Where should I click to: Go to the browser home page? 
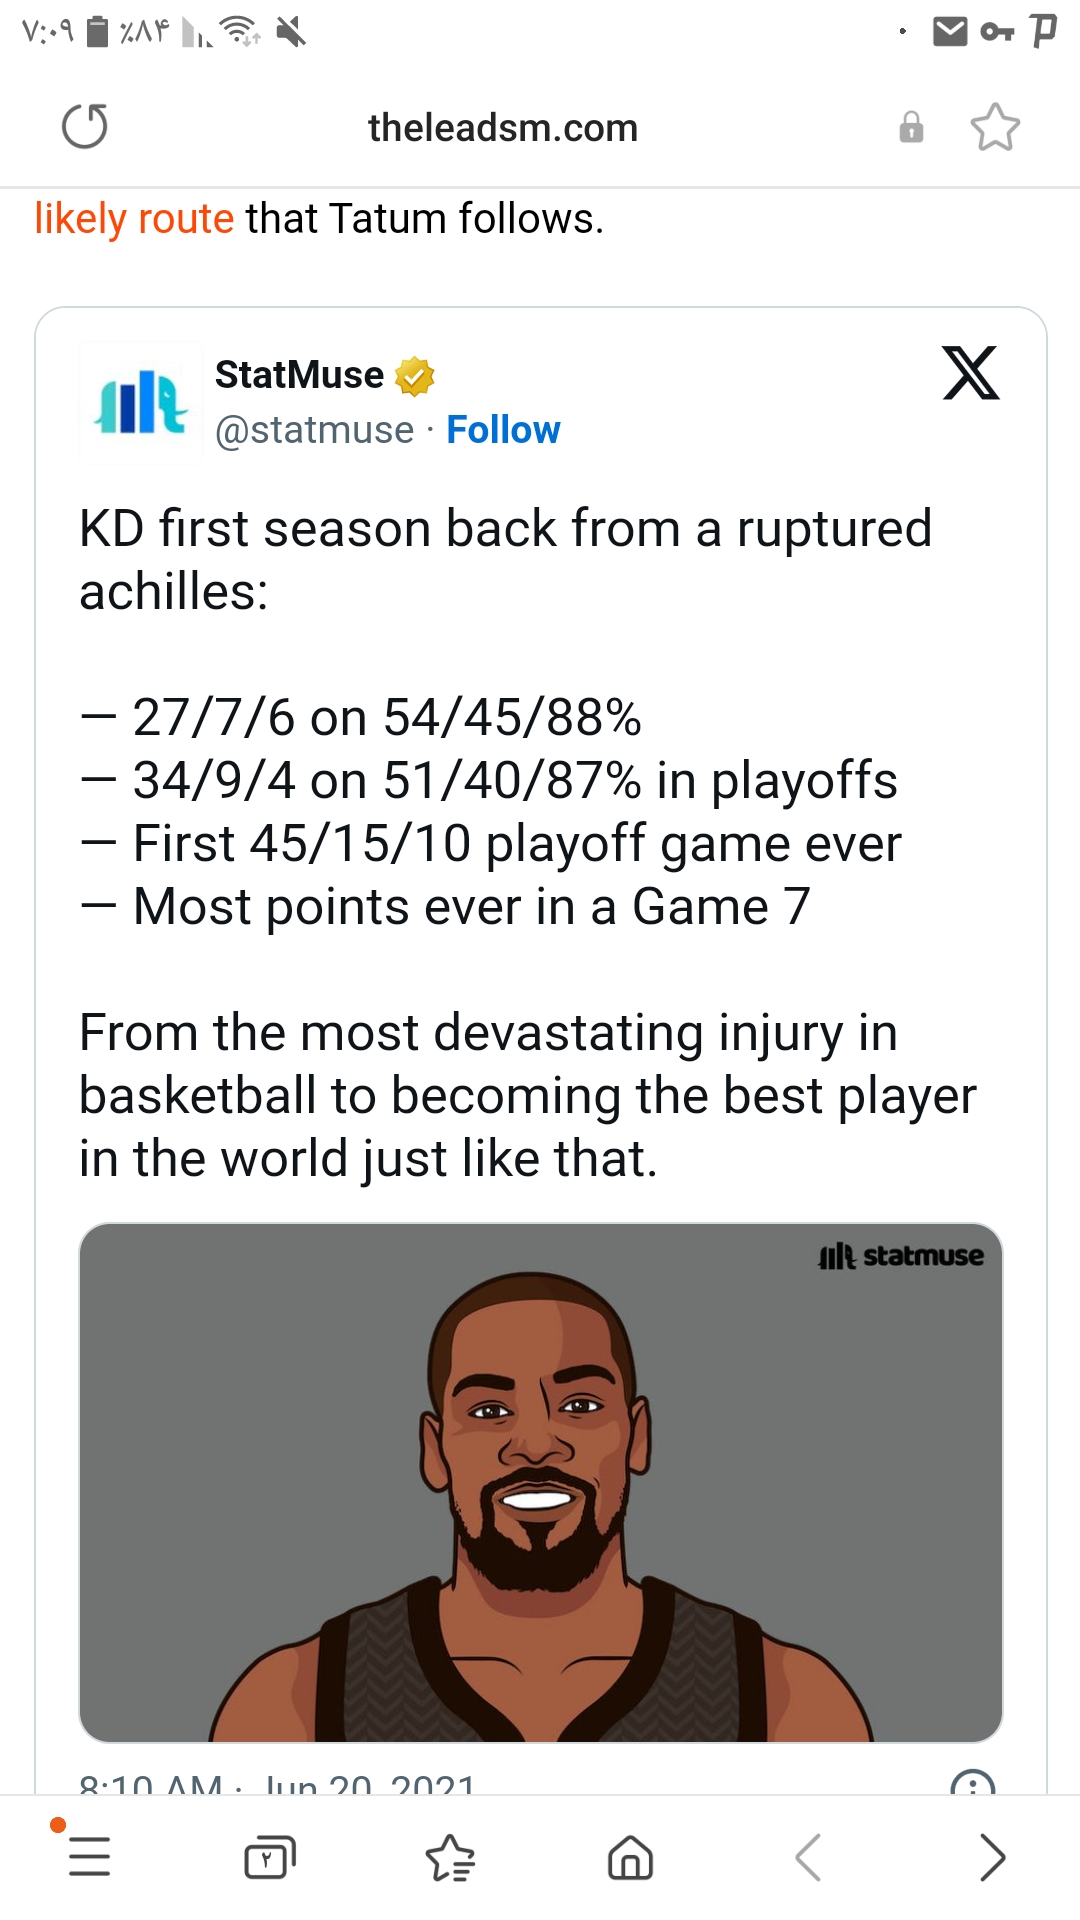tap(630, 1857)
